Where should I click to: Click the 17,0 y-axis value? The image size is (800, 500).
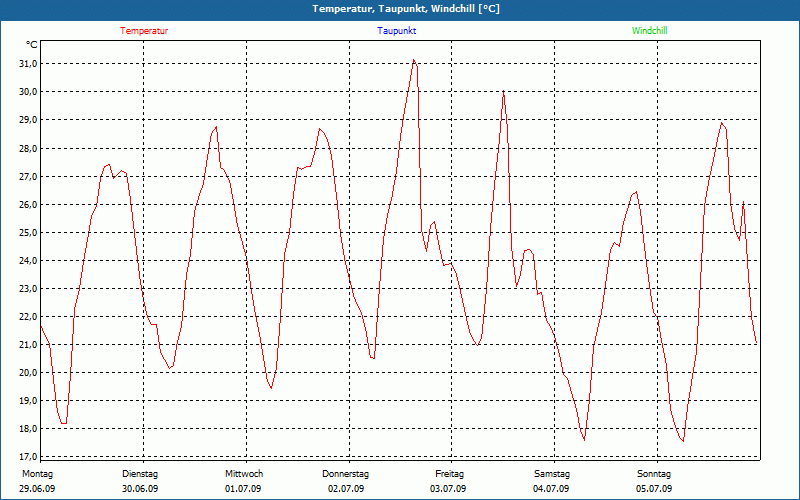click(27, 457)
